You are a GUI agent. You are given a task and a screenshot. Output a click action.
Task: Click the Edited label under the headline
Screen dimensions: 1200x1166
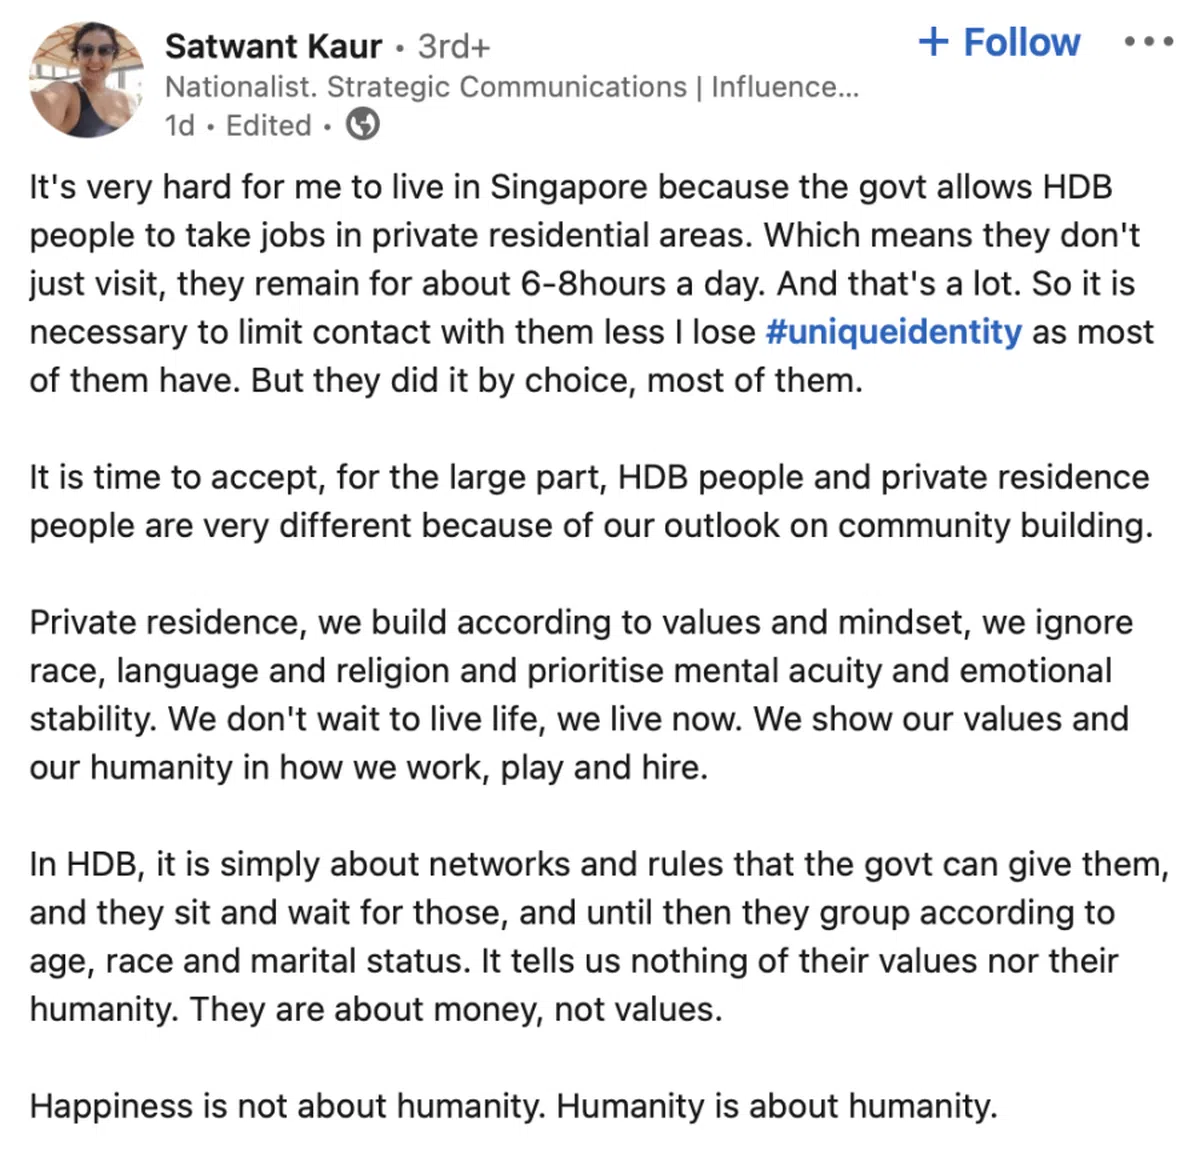tap(268, 125)
